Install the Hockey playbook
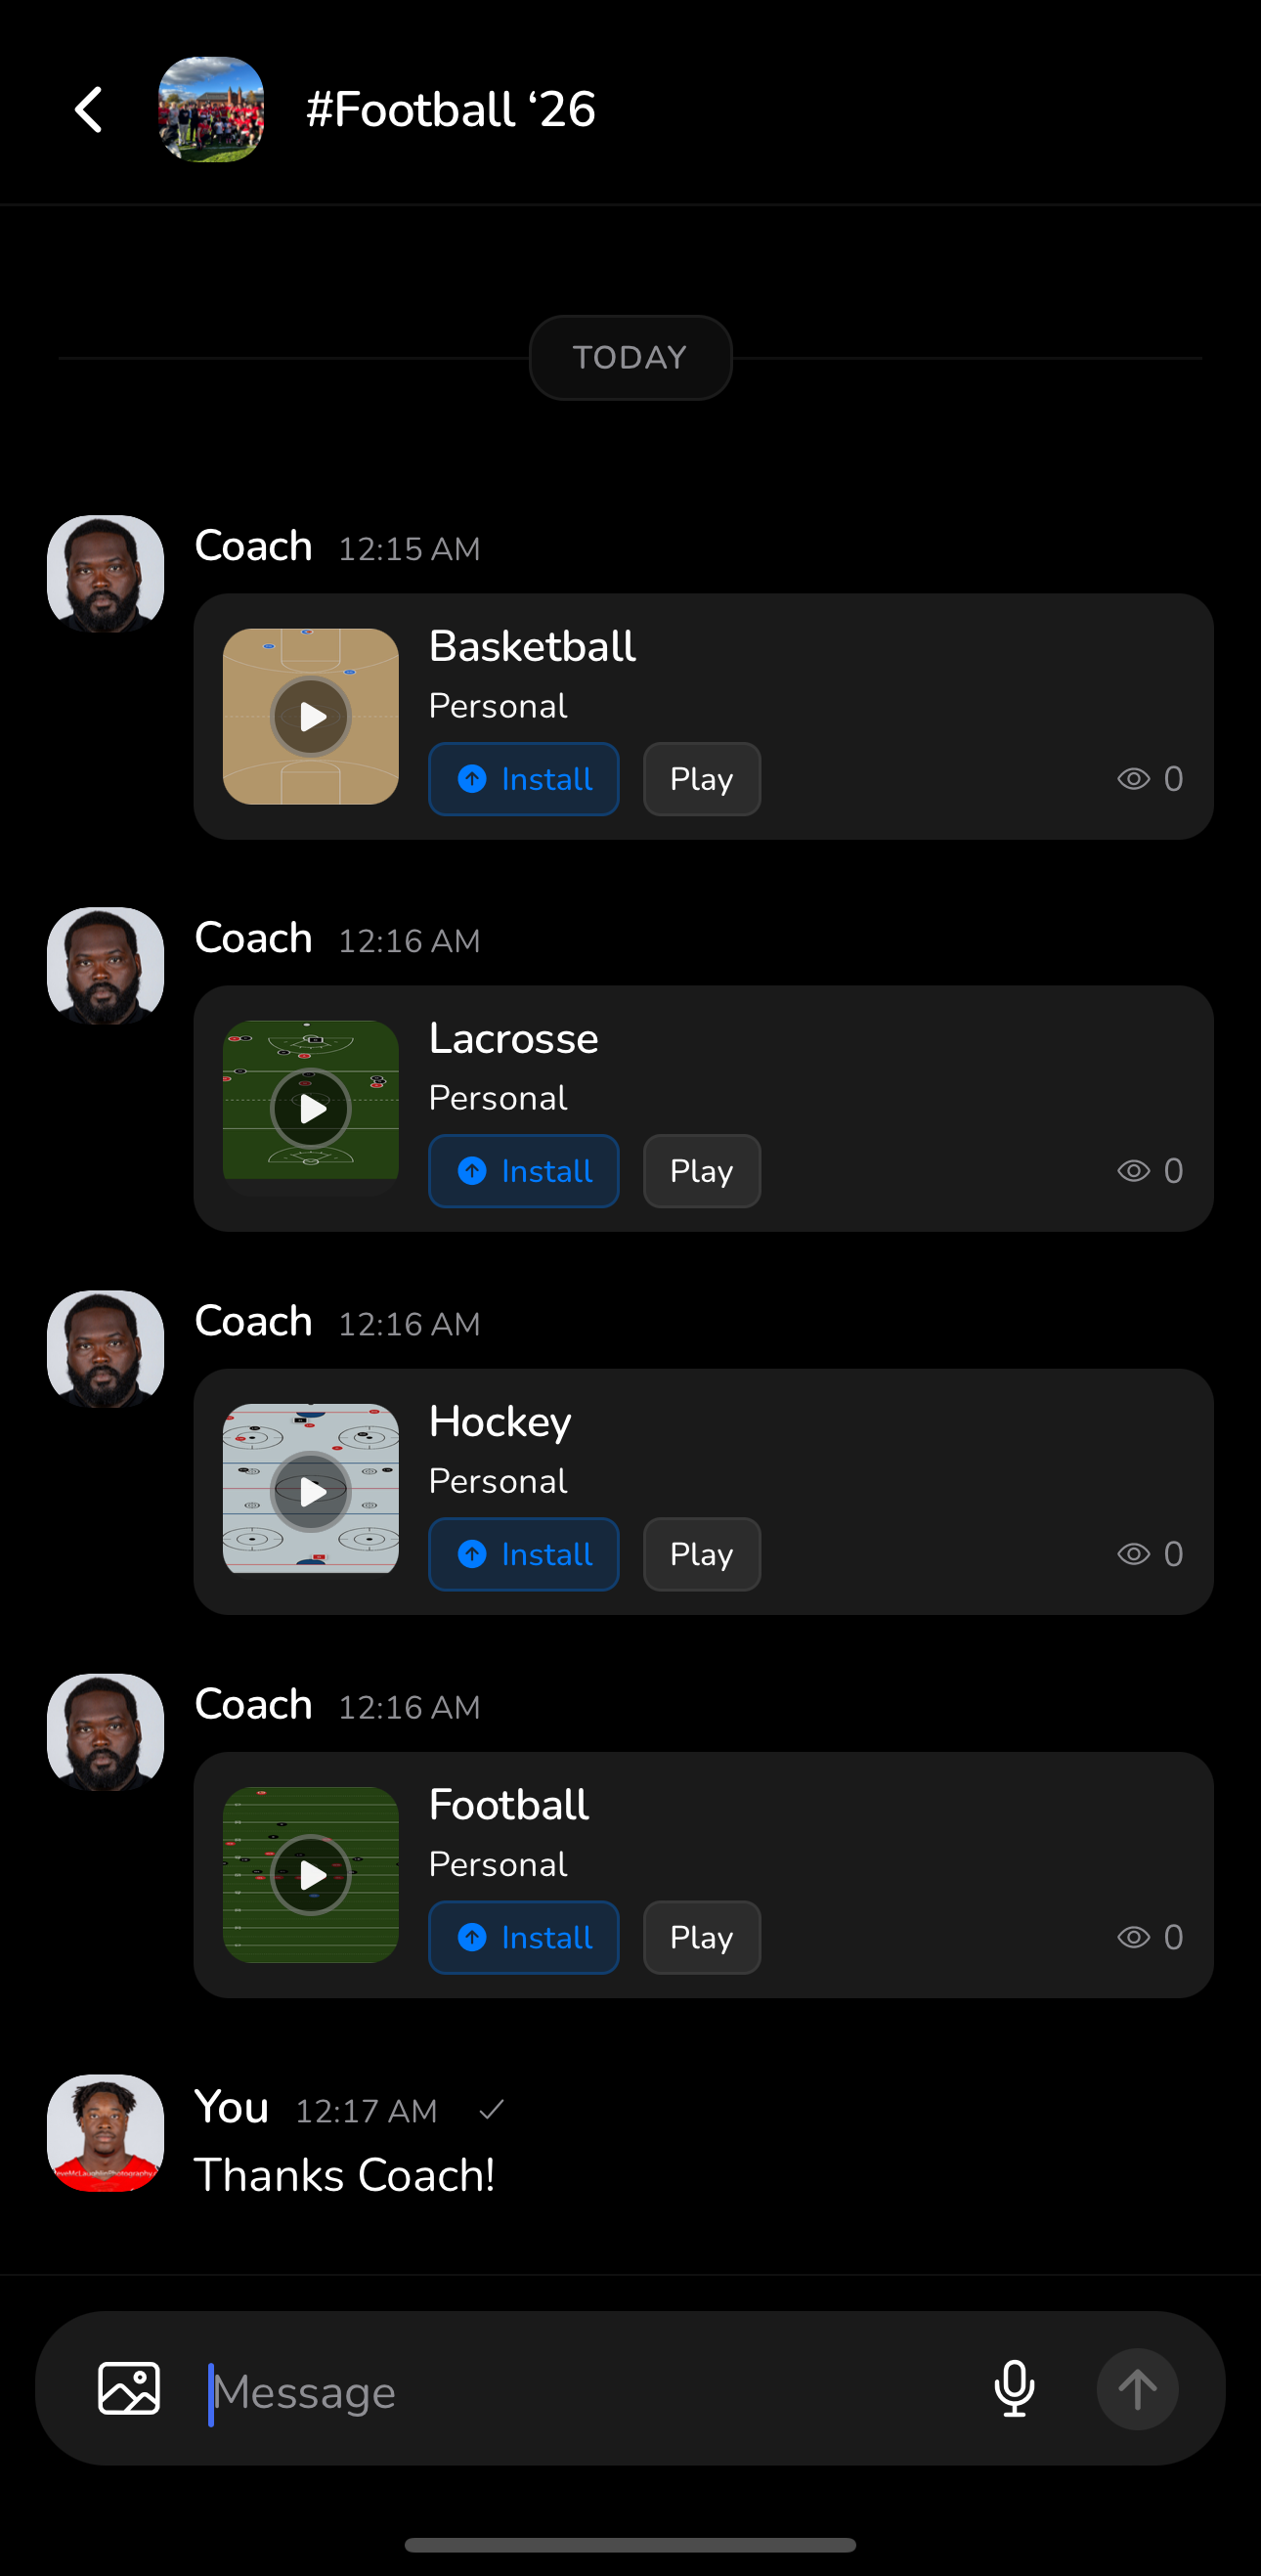This screenshot has height=2576, width=1261. pyautogui.click(x=524, y=1554)
